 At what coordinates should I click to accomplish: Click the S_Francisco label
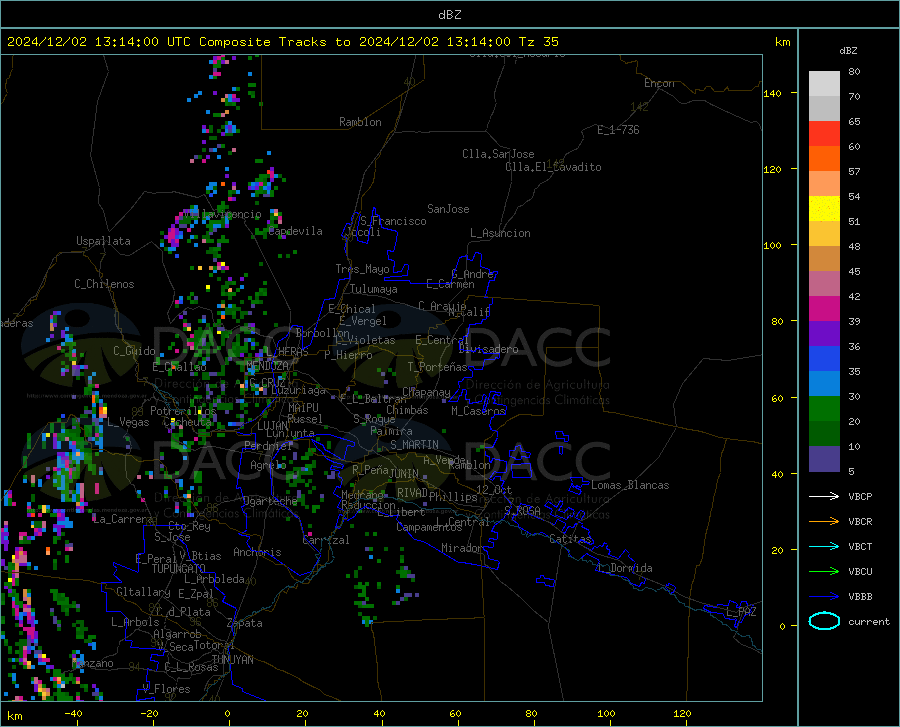point(393,221)
